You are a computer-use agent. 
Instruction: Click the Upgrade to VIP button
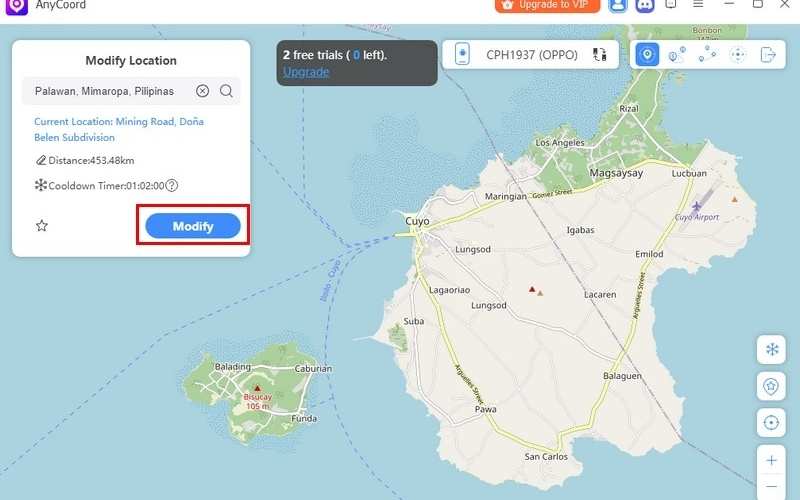tap(547, 5)
